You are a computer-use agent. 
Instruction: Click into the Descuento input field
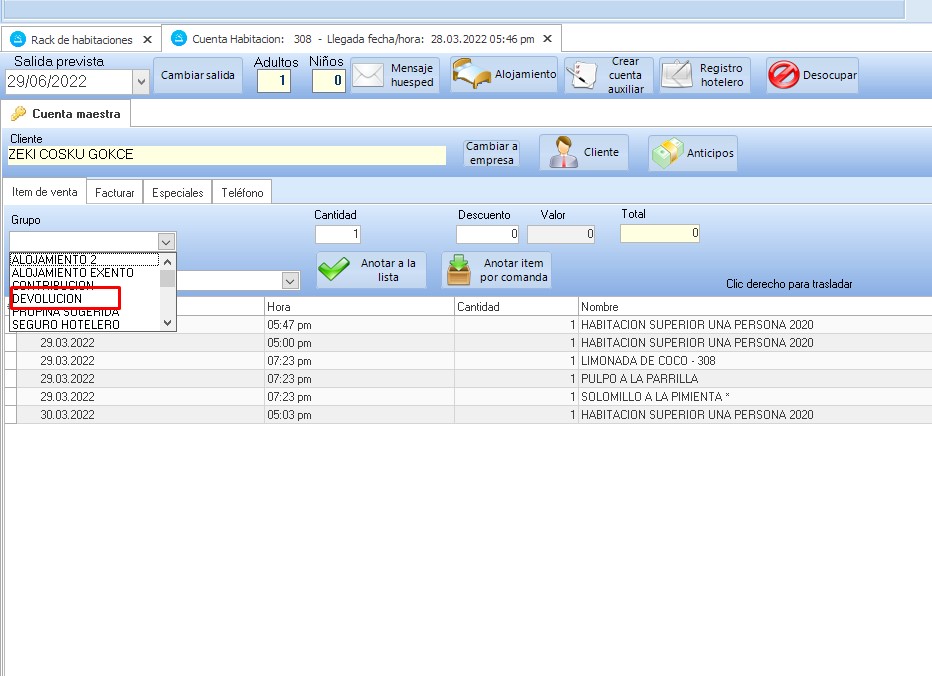(x=487, y=234)
